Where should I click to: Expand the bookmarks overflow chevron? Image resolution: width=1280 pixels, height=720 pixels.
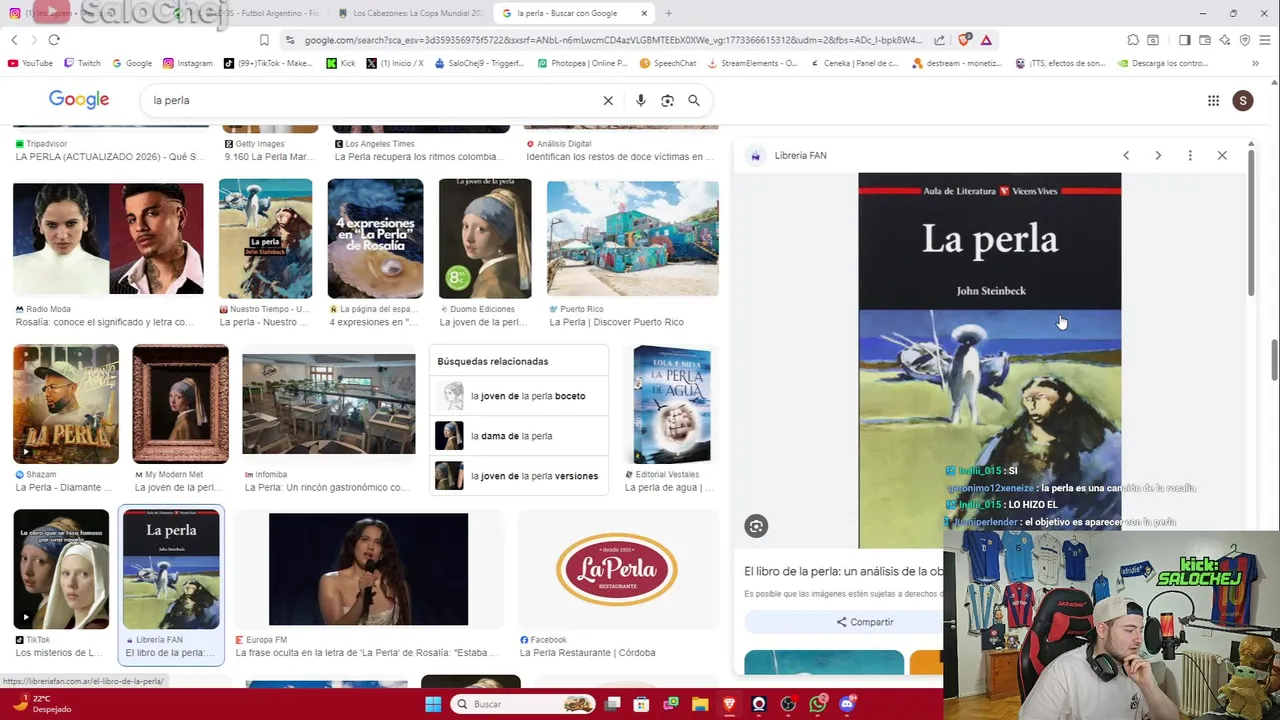1256,63
